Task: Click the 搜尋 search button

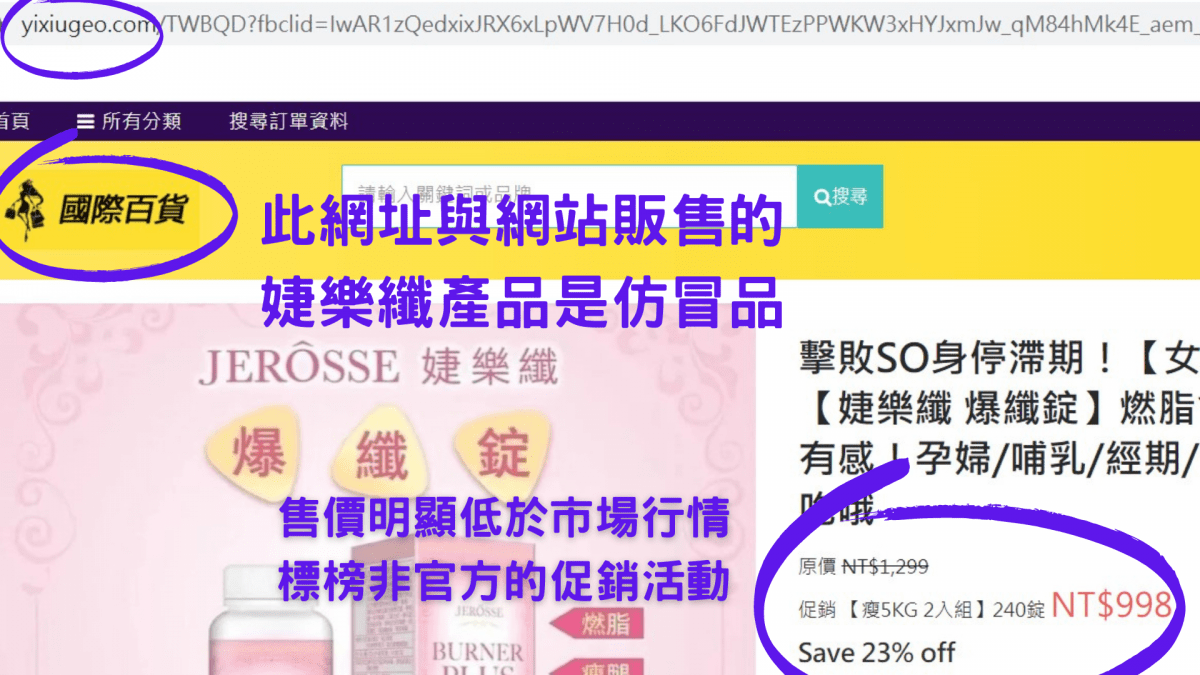Action: point(840,196)
